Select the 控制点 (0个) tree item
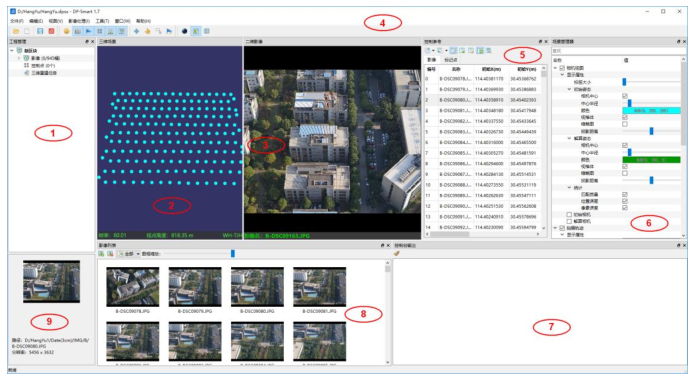The width and height of the screenshot is (695, 382). point(43,65)
